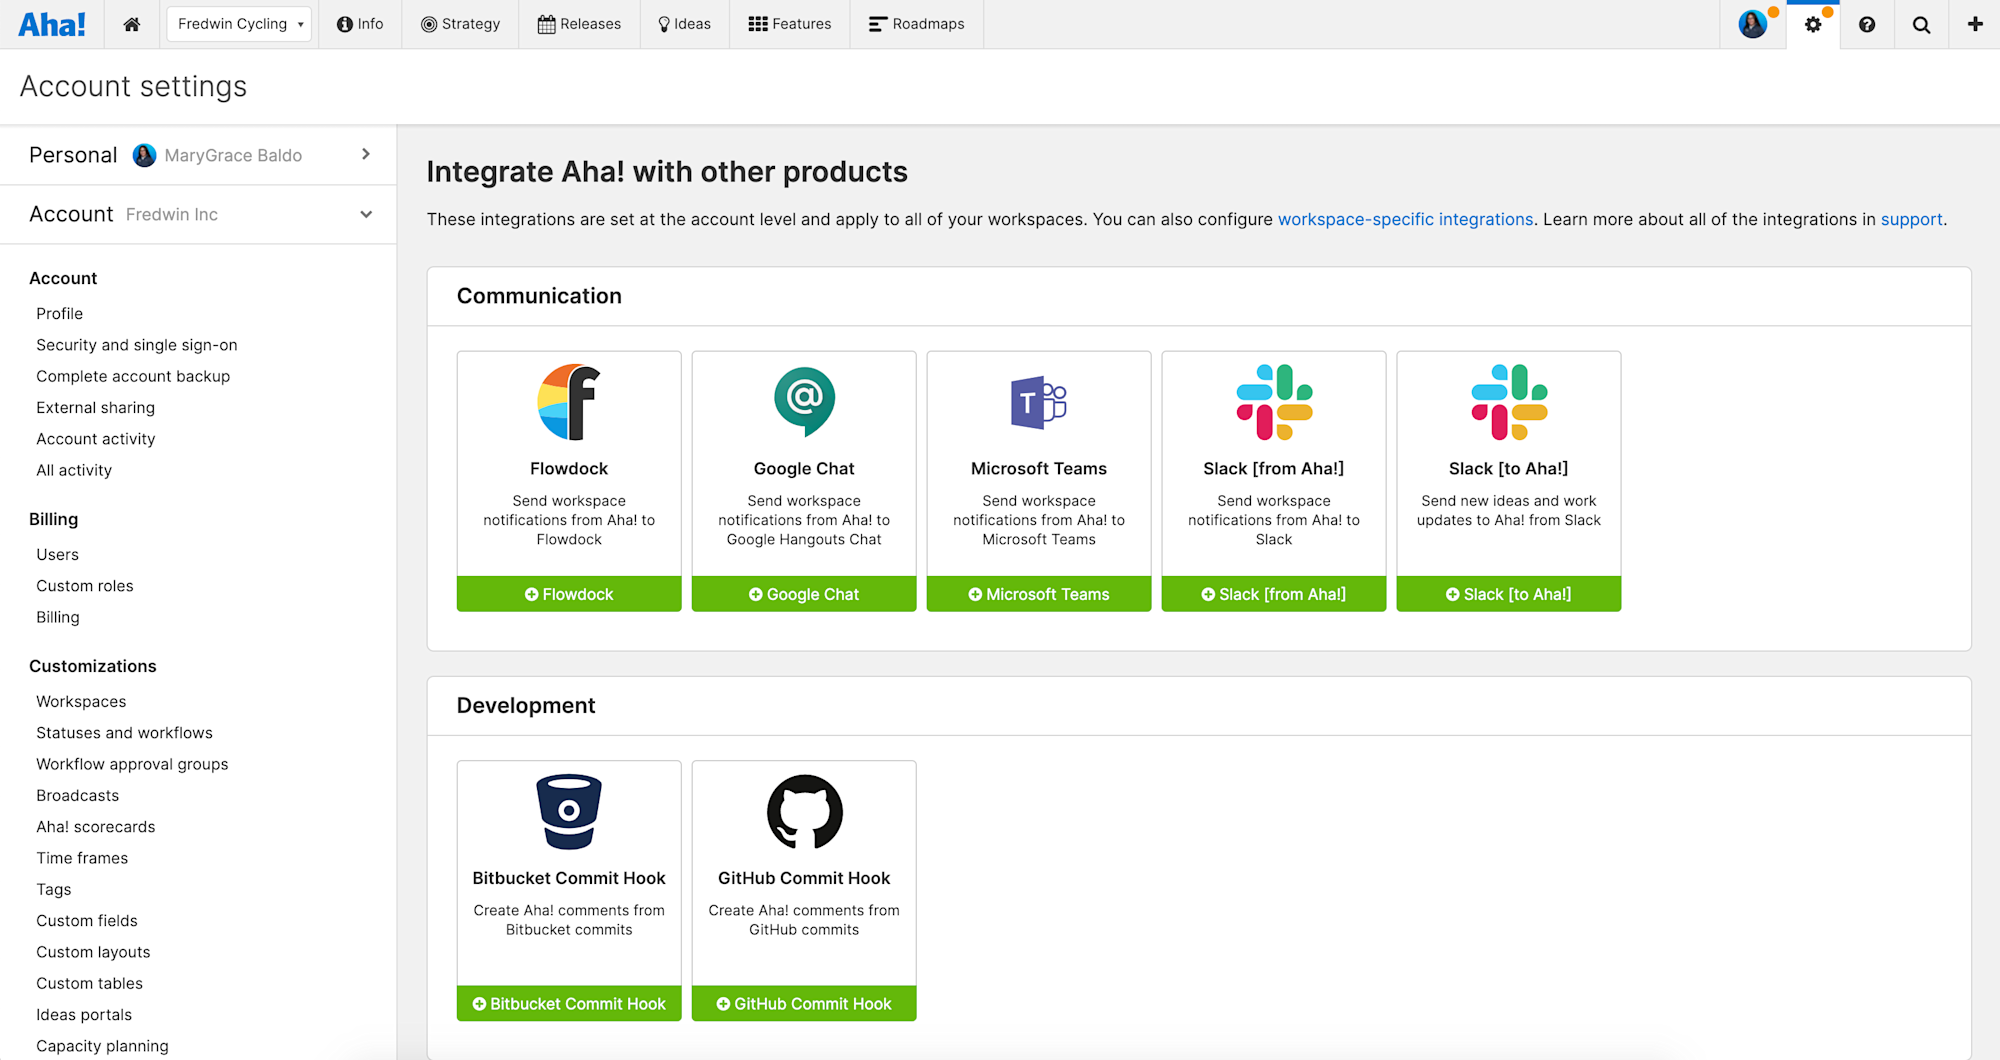Click the Bitbucket bucket logo
Screen dimensions: 2000x1060
coord(569,811)
